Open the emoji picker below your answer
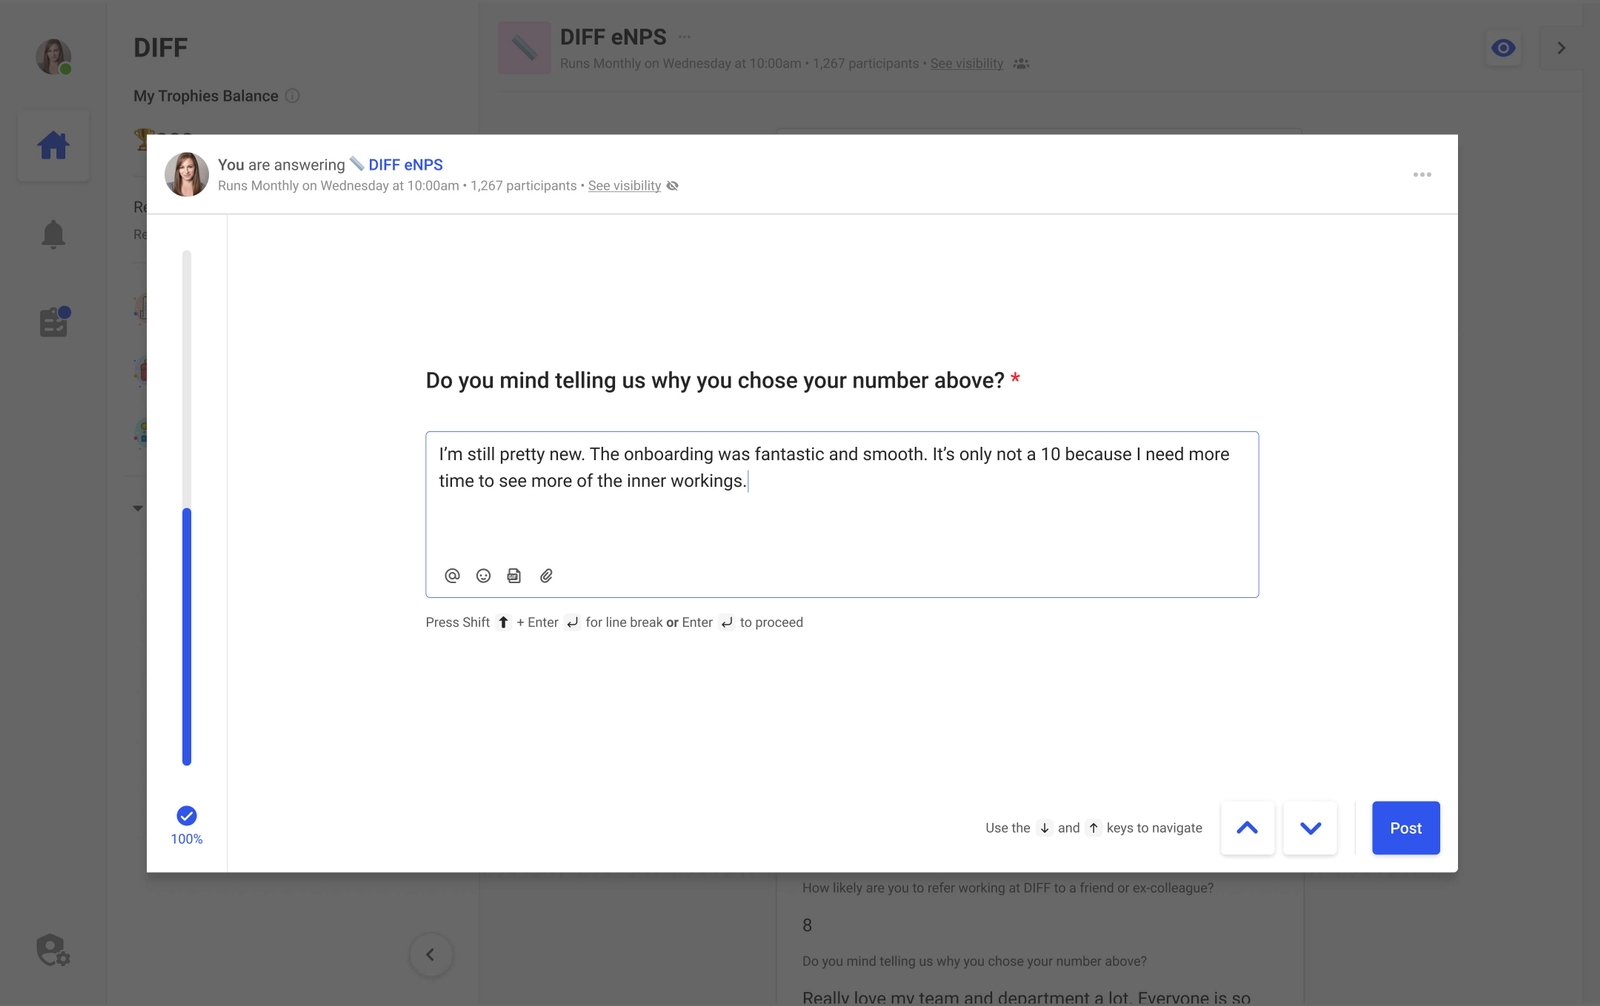The width and height of the screenshot is (1600, 1006). click(483, 576)
